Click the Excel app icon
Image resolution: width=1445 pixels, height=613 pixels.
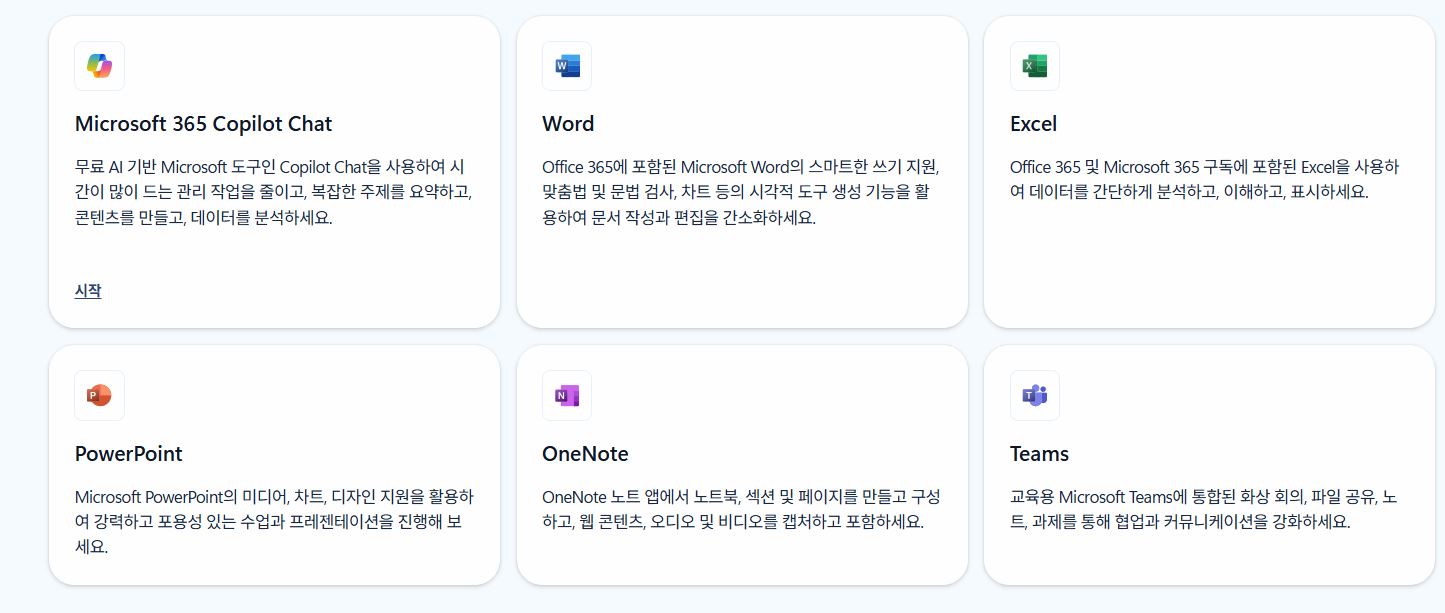(x=1035, y=65)
